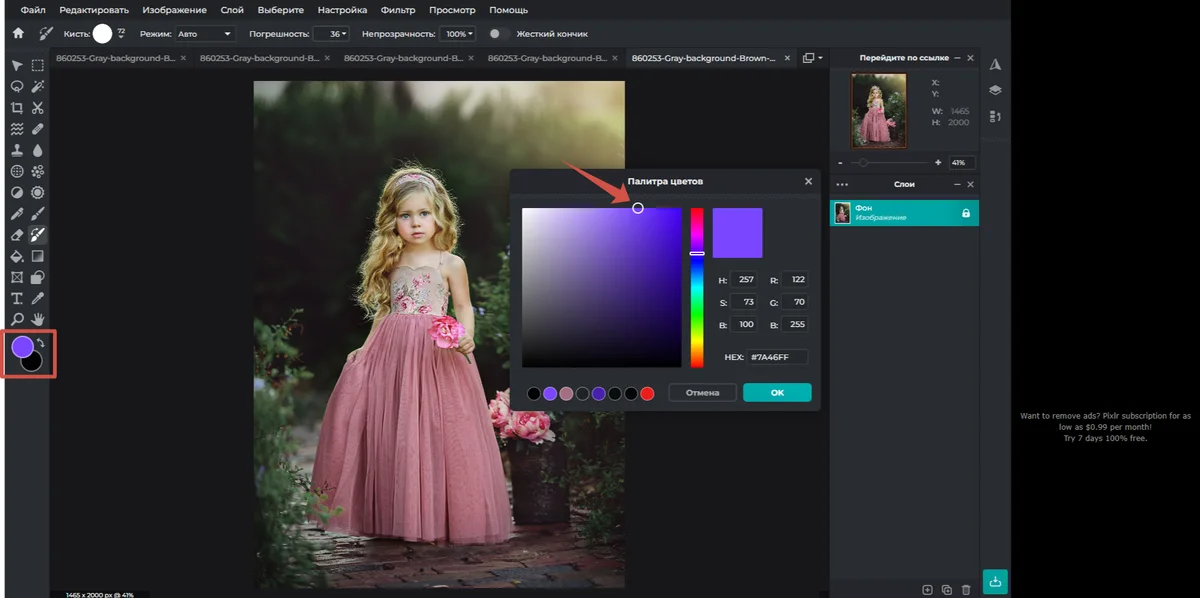Pick the red preset color swatch

coord(647,394)
